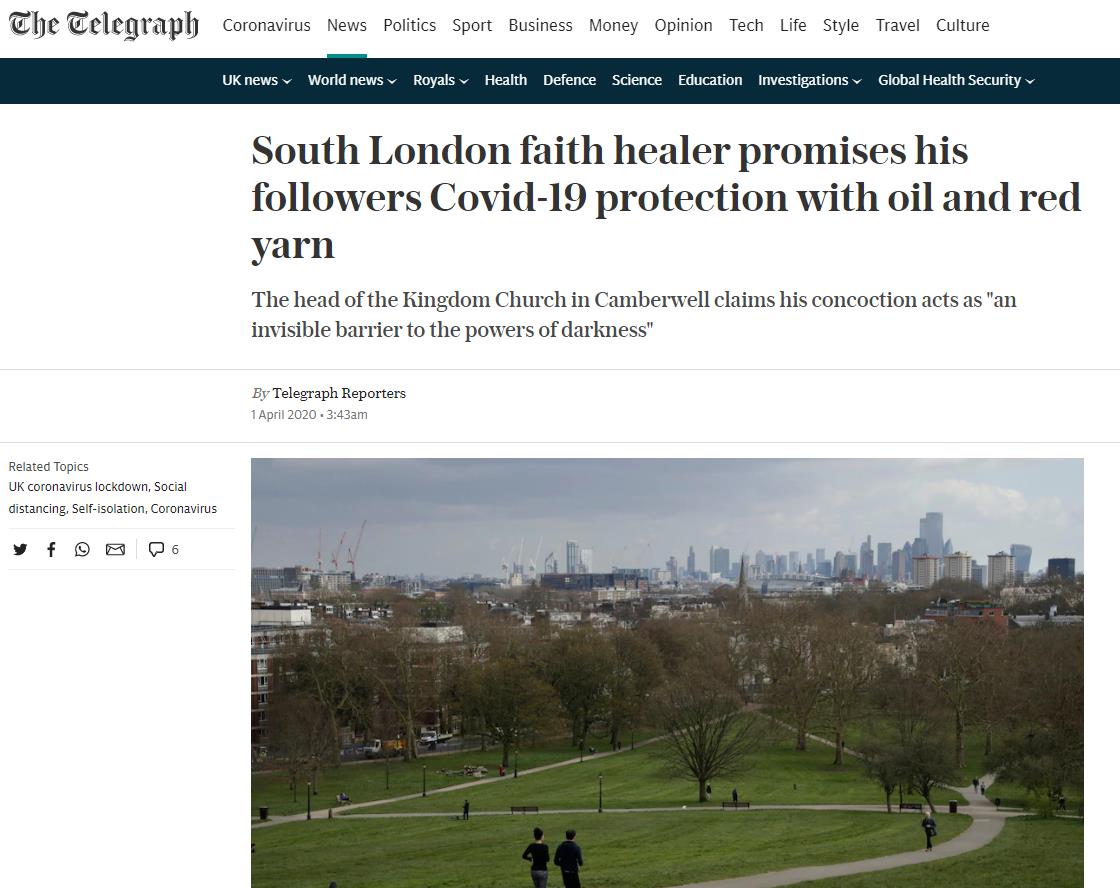Share article on Facebook

pyautogui.click(x=51, y=549)
